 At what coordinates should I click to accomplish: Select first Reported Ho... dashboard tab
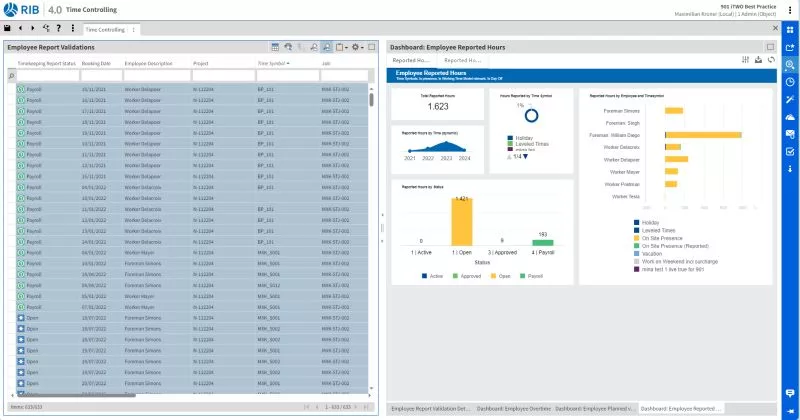pyautogui.click(x=411, y=60)
